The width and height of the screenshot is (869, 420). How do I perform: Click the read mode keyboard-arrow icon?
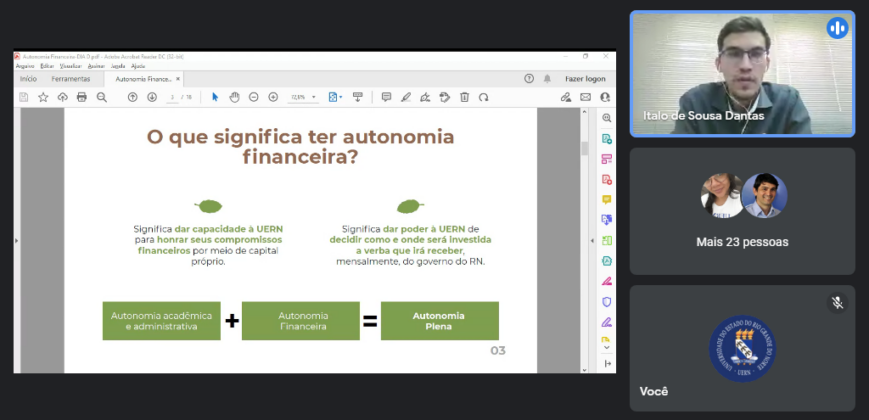coord(358,97)
